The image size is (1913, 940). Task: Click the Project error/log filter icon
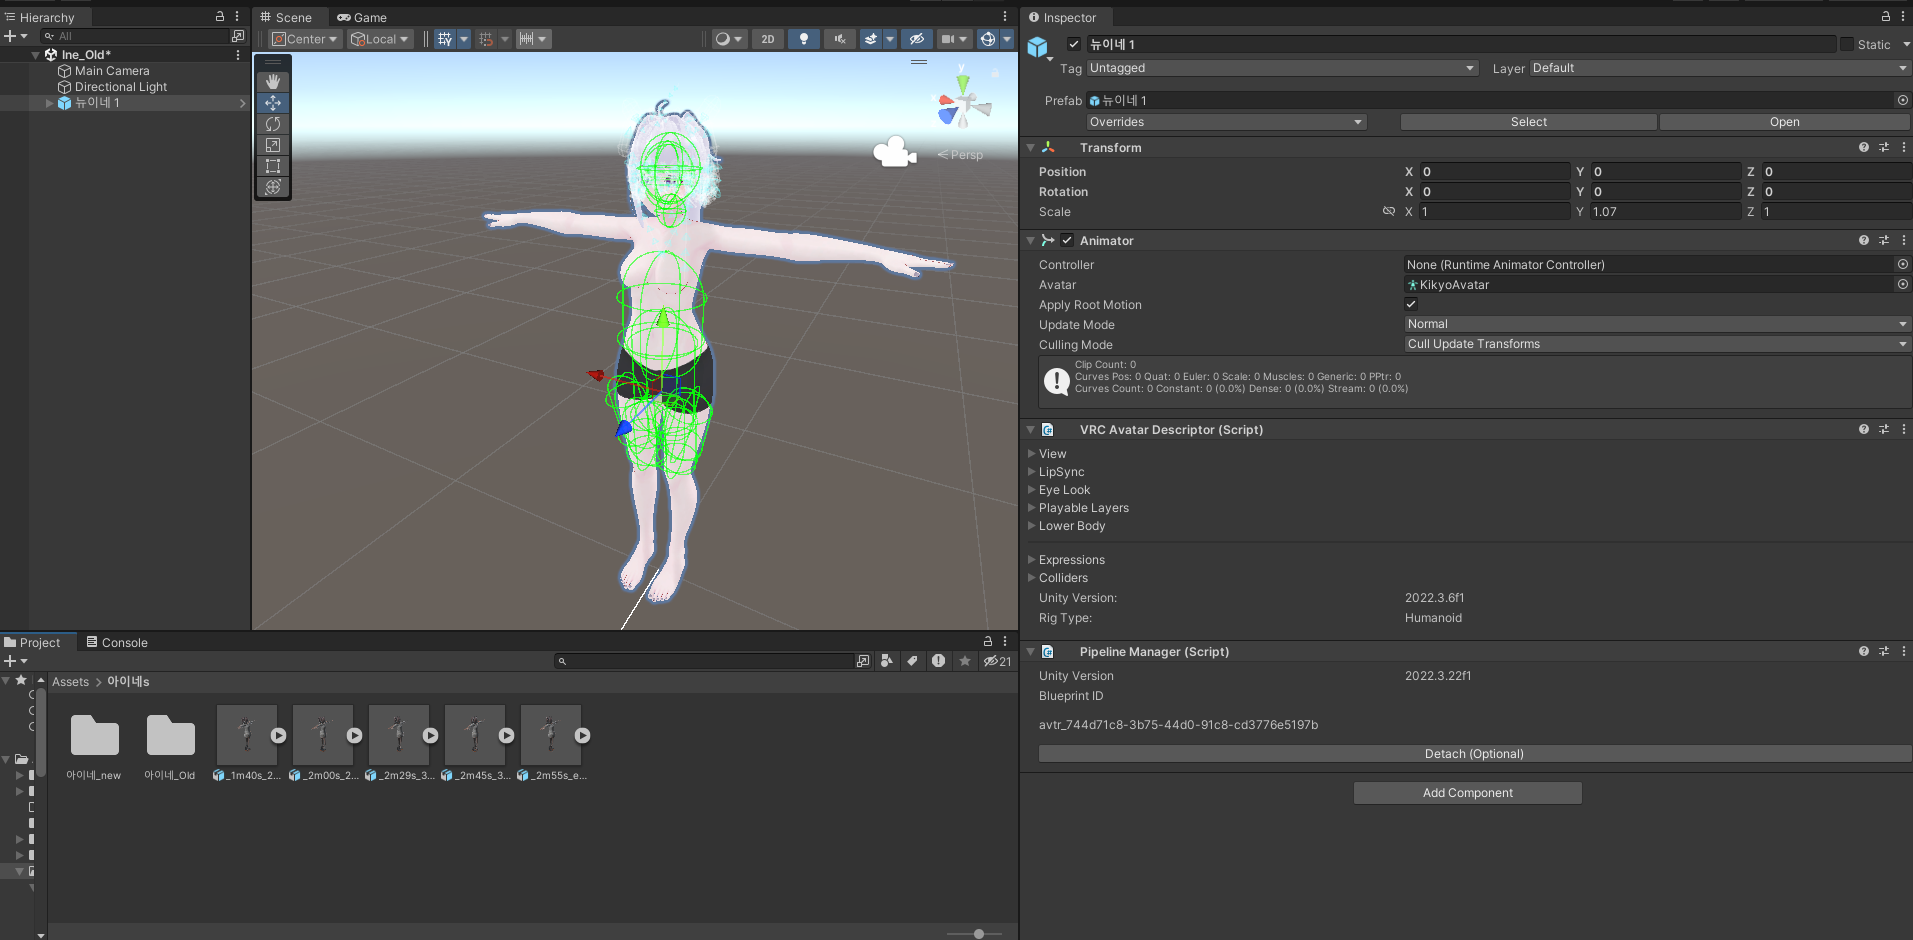point(938,661)
